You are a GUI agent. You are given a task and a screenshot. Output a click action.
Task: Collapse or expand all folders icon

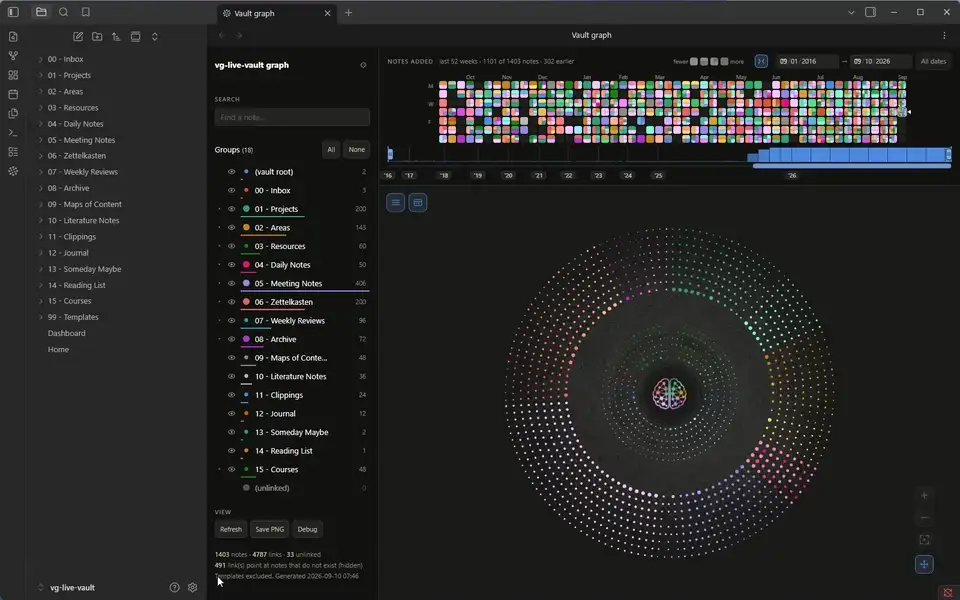[x=155, y=37]
